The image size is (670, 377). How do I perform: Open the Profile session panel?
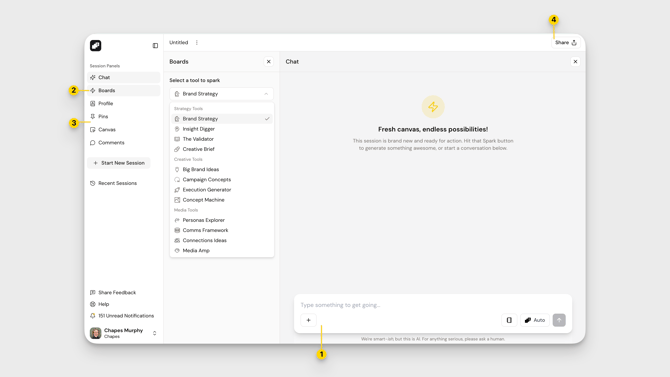pyautogui.click(x=123, y=103)
